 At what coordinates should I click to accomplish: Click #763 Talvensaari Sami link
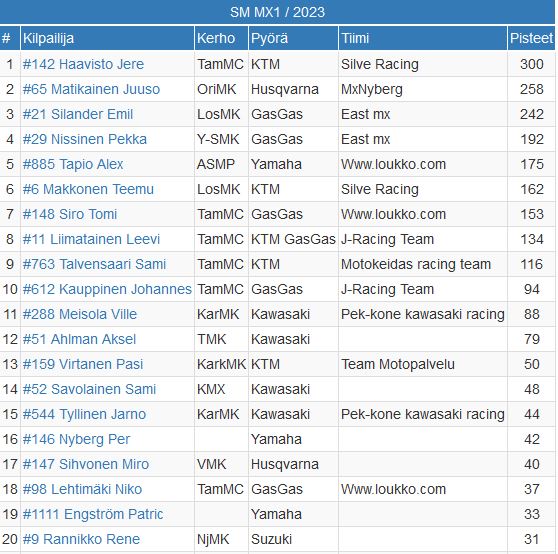[94, 264]
